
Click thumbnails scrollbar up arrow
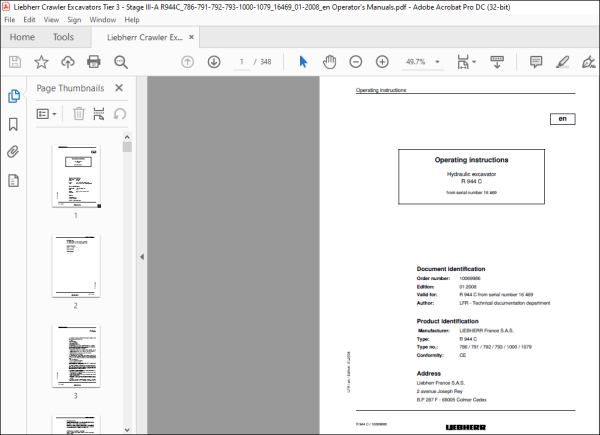point(127,137)
